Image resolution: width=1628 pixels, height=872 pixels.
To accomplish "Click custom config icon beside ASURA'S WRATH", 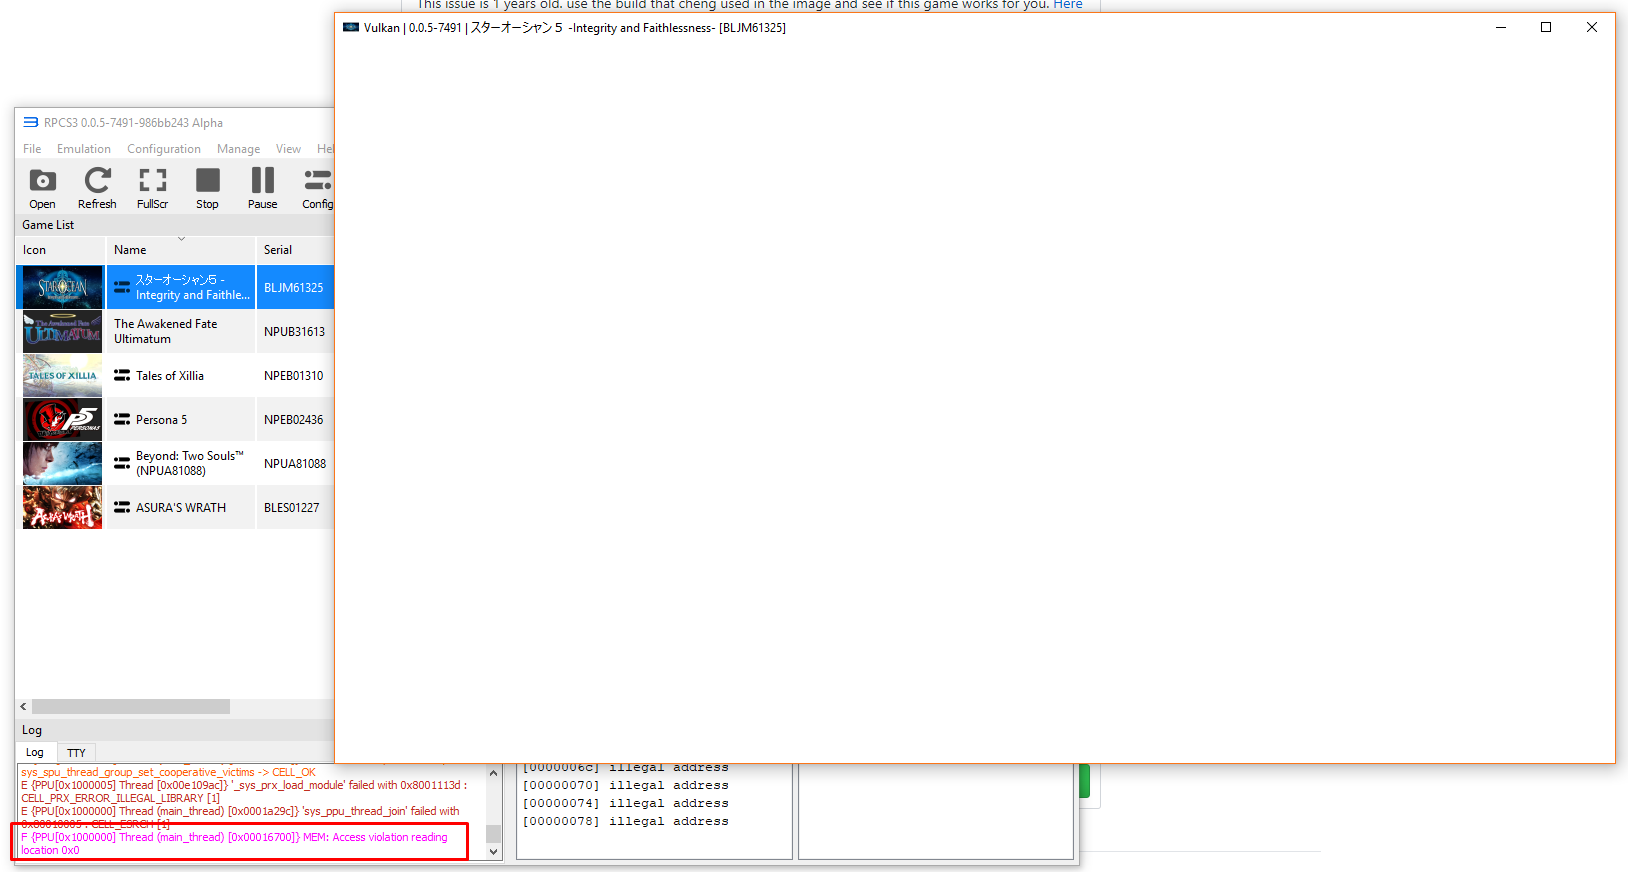I will [122, 507].
